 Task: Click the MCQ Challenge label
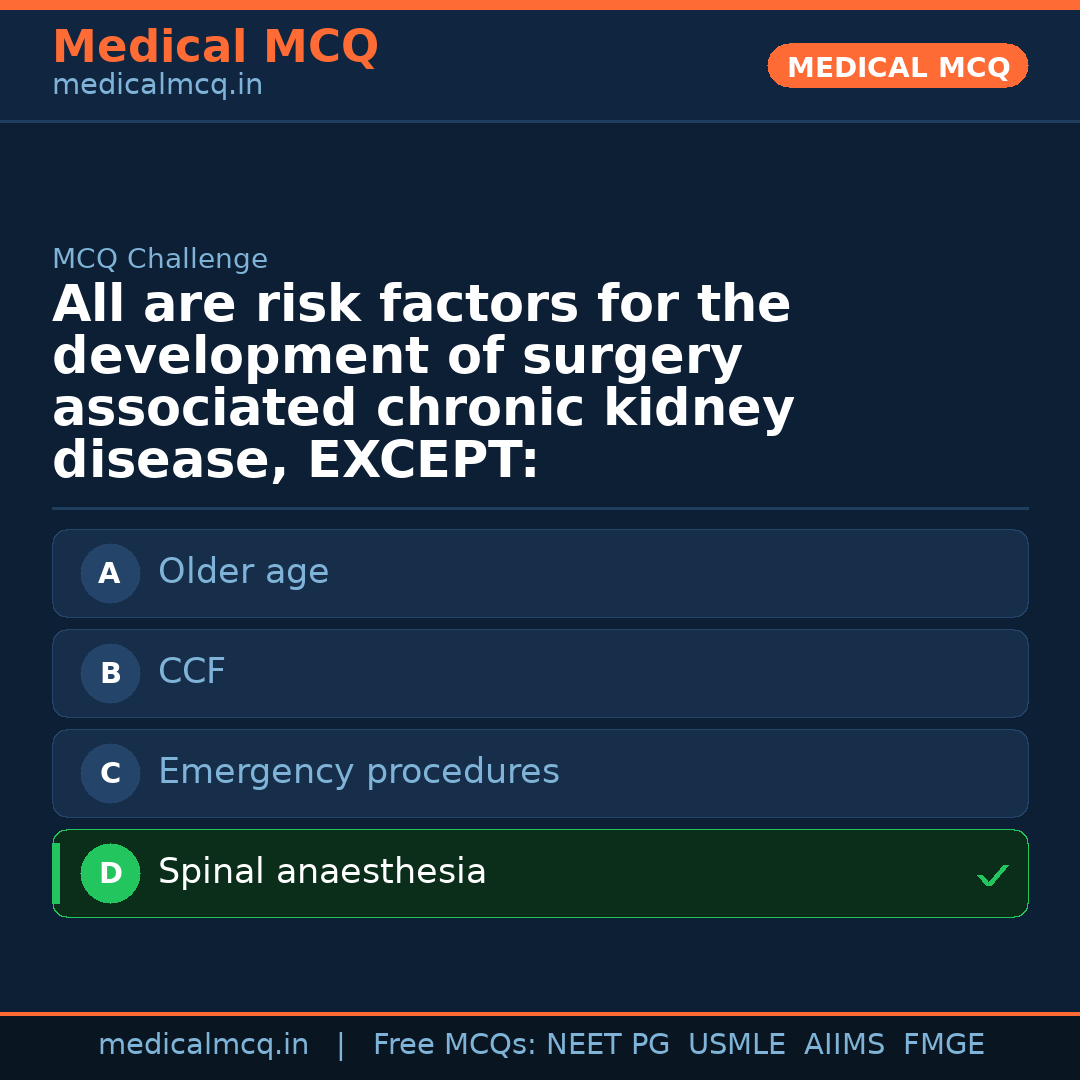[x=160, y=258]
